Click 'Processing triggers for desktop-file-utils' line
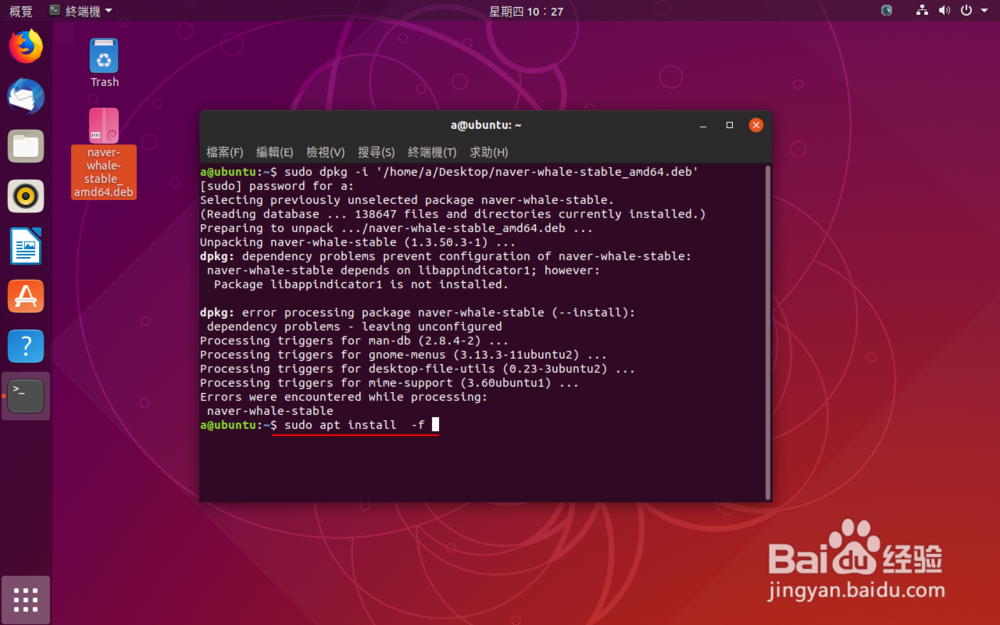This screenshot has height=625, width=1000. 417,369
